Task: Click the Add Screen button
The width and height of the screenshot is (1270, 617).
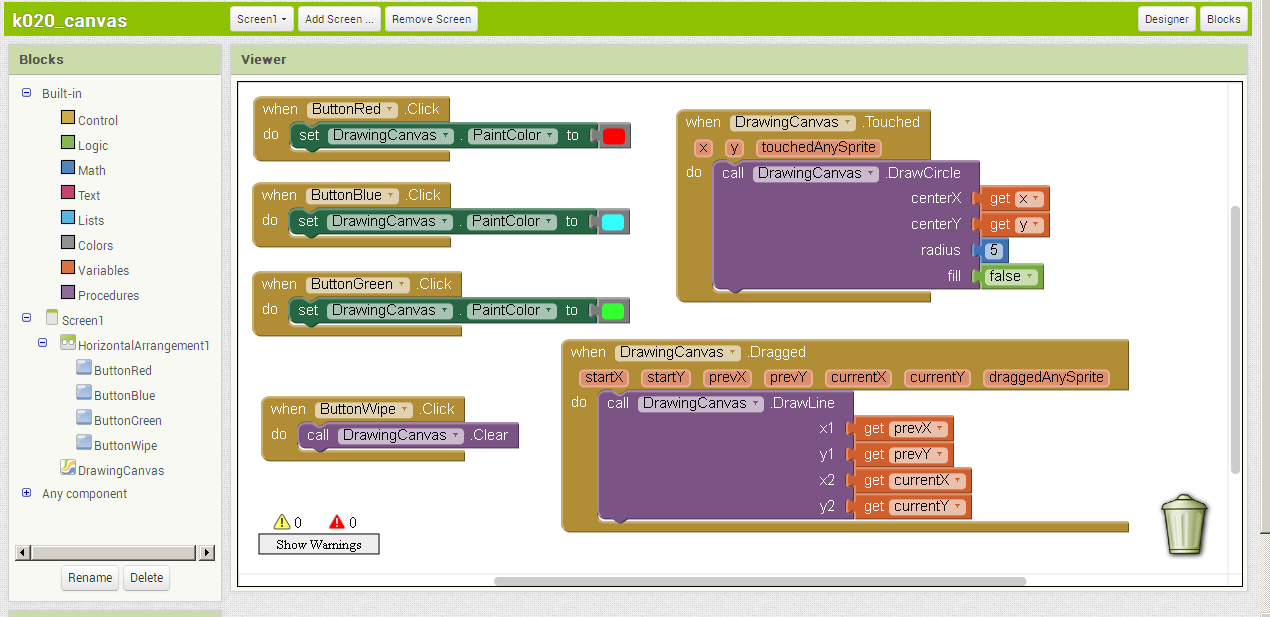Action: click(340, 19)
